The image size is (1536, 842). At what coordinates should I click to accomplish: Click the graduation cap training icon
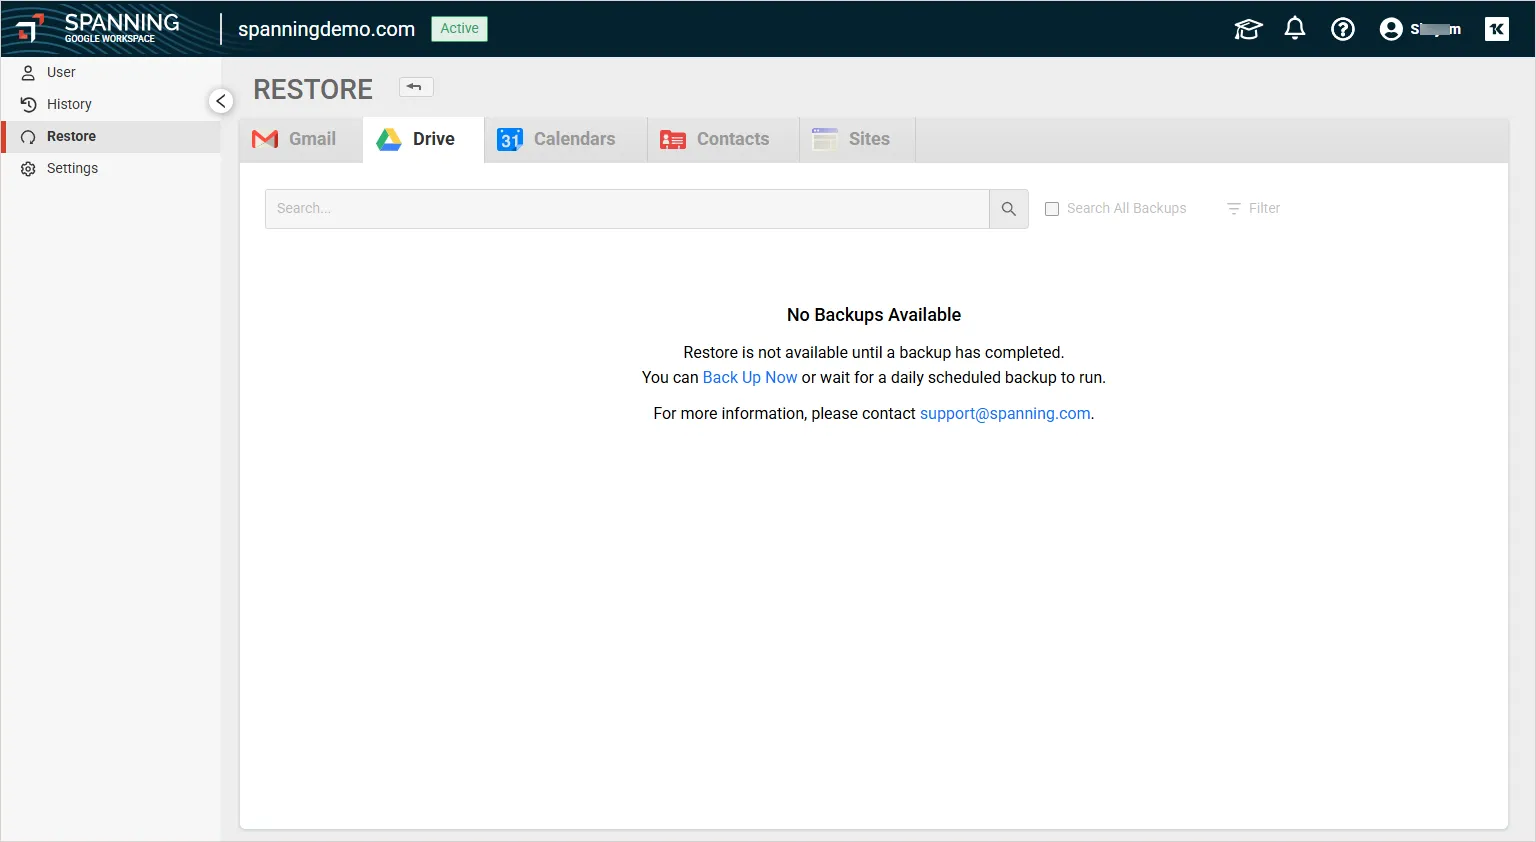click(1248, 29)
